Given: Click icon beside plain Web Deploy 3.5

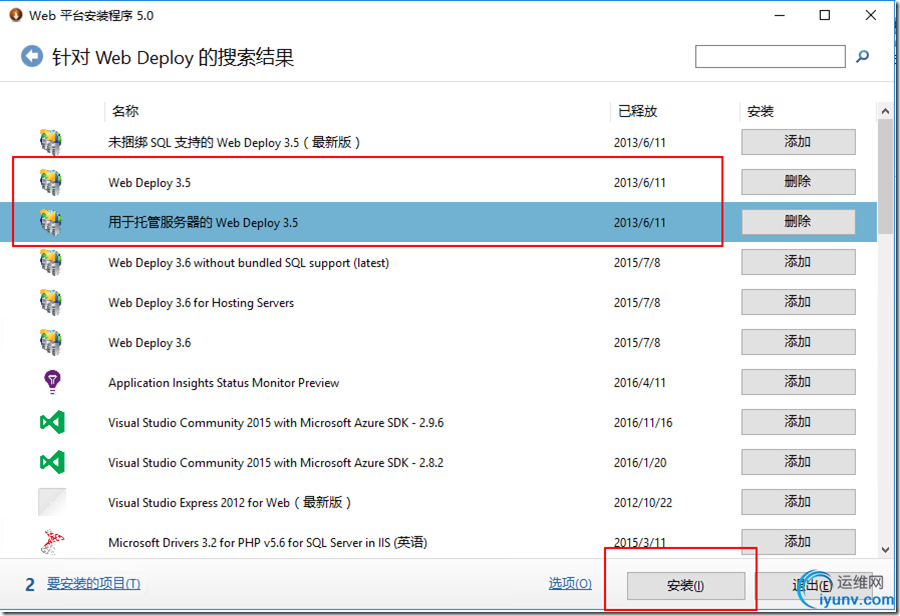Looking at the screenshot, I should 51,182.
